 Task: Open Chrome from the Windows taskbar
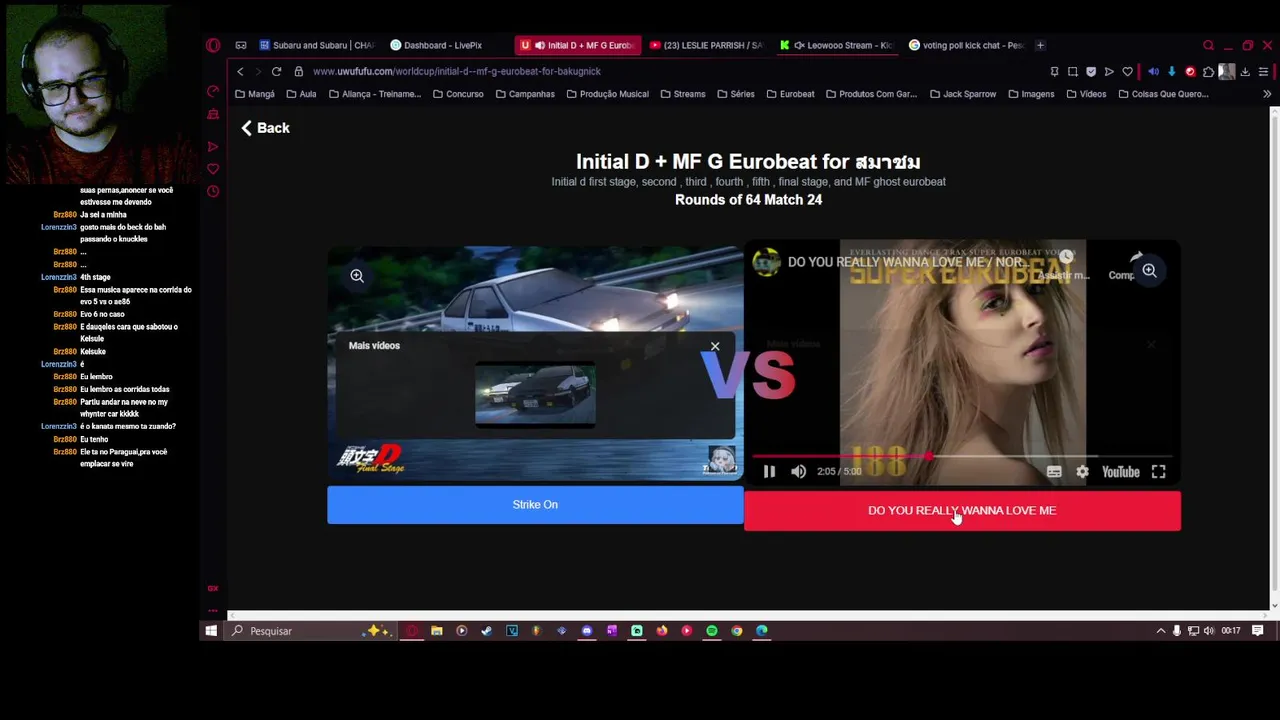tap(736, 631)
